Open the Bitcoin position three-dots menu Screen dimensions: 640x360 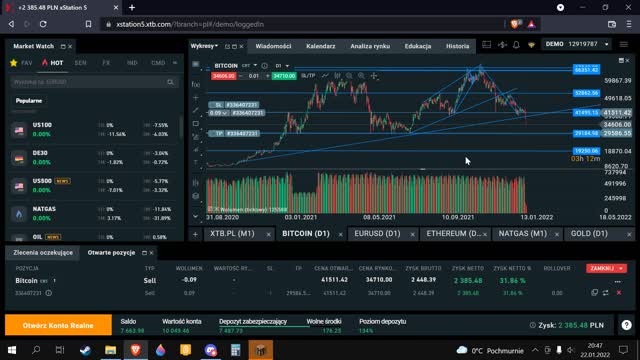point(618,281)
